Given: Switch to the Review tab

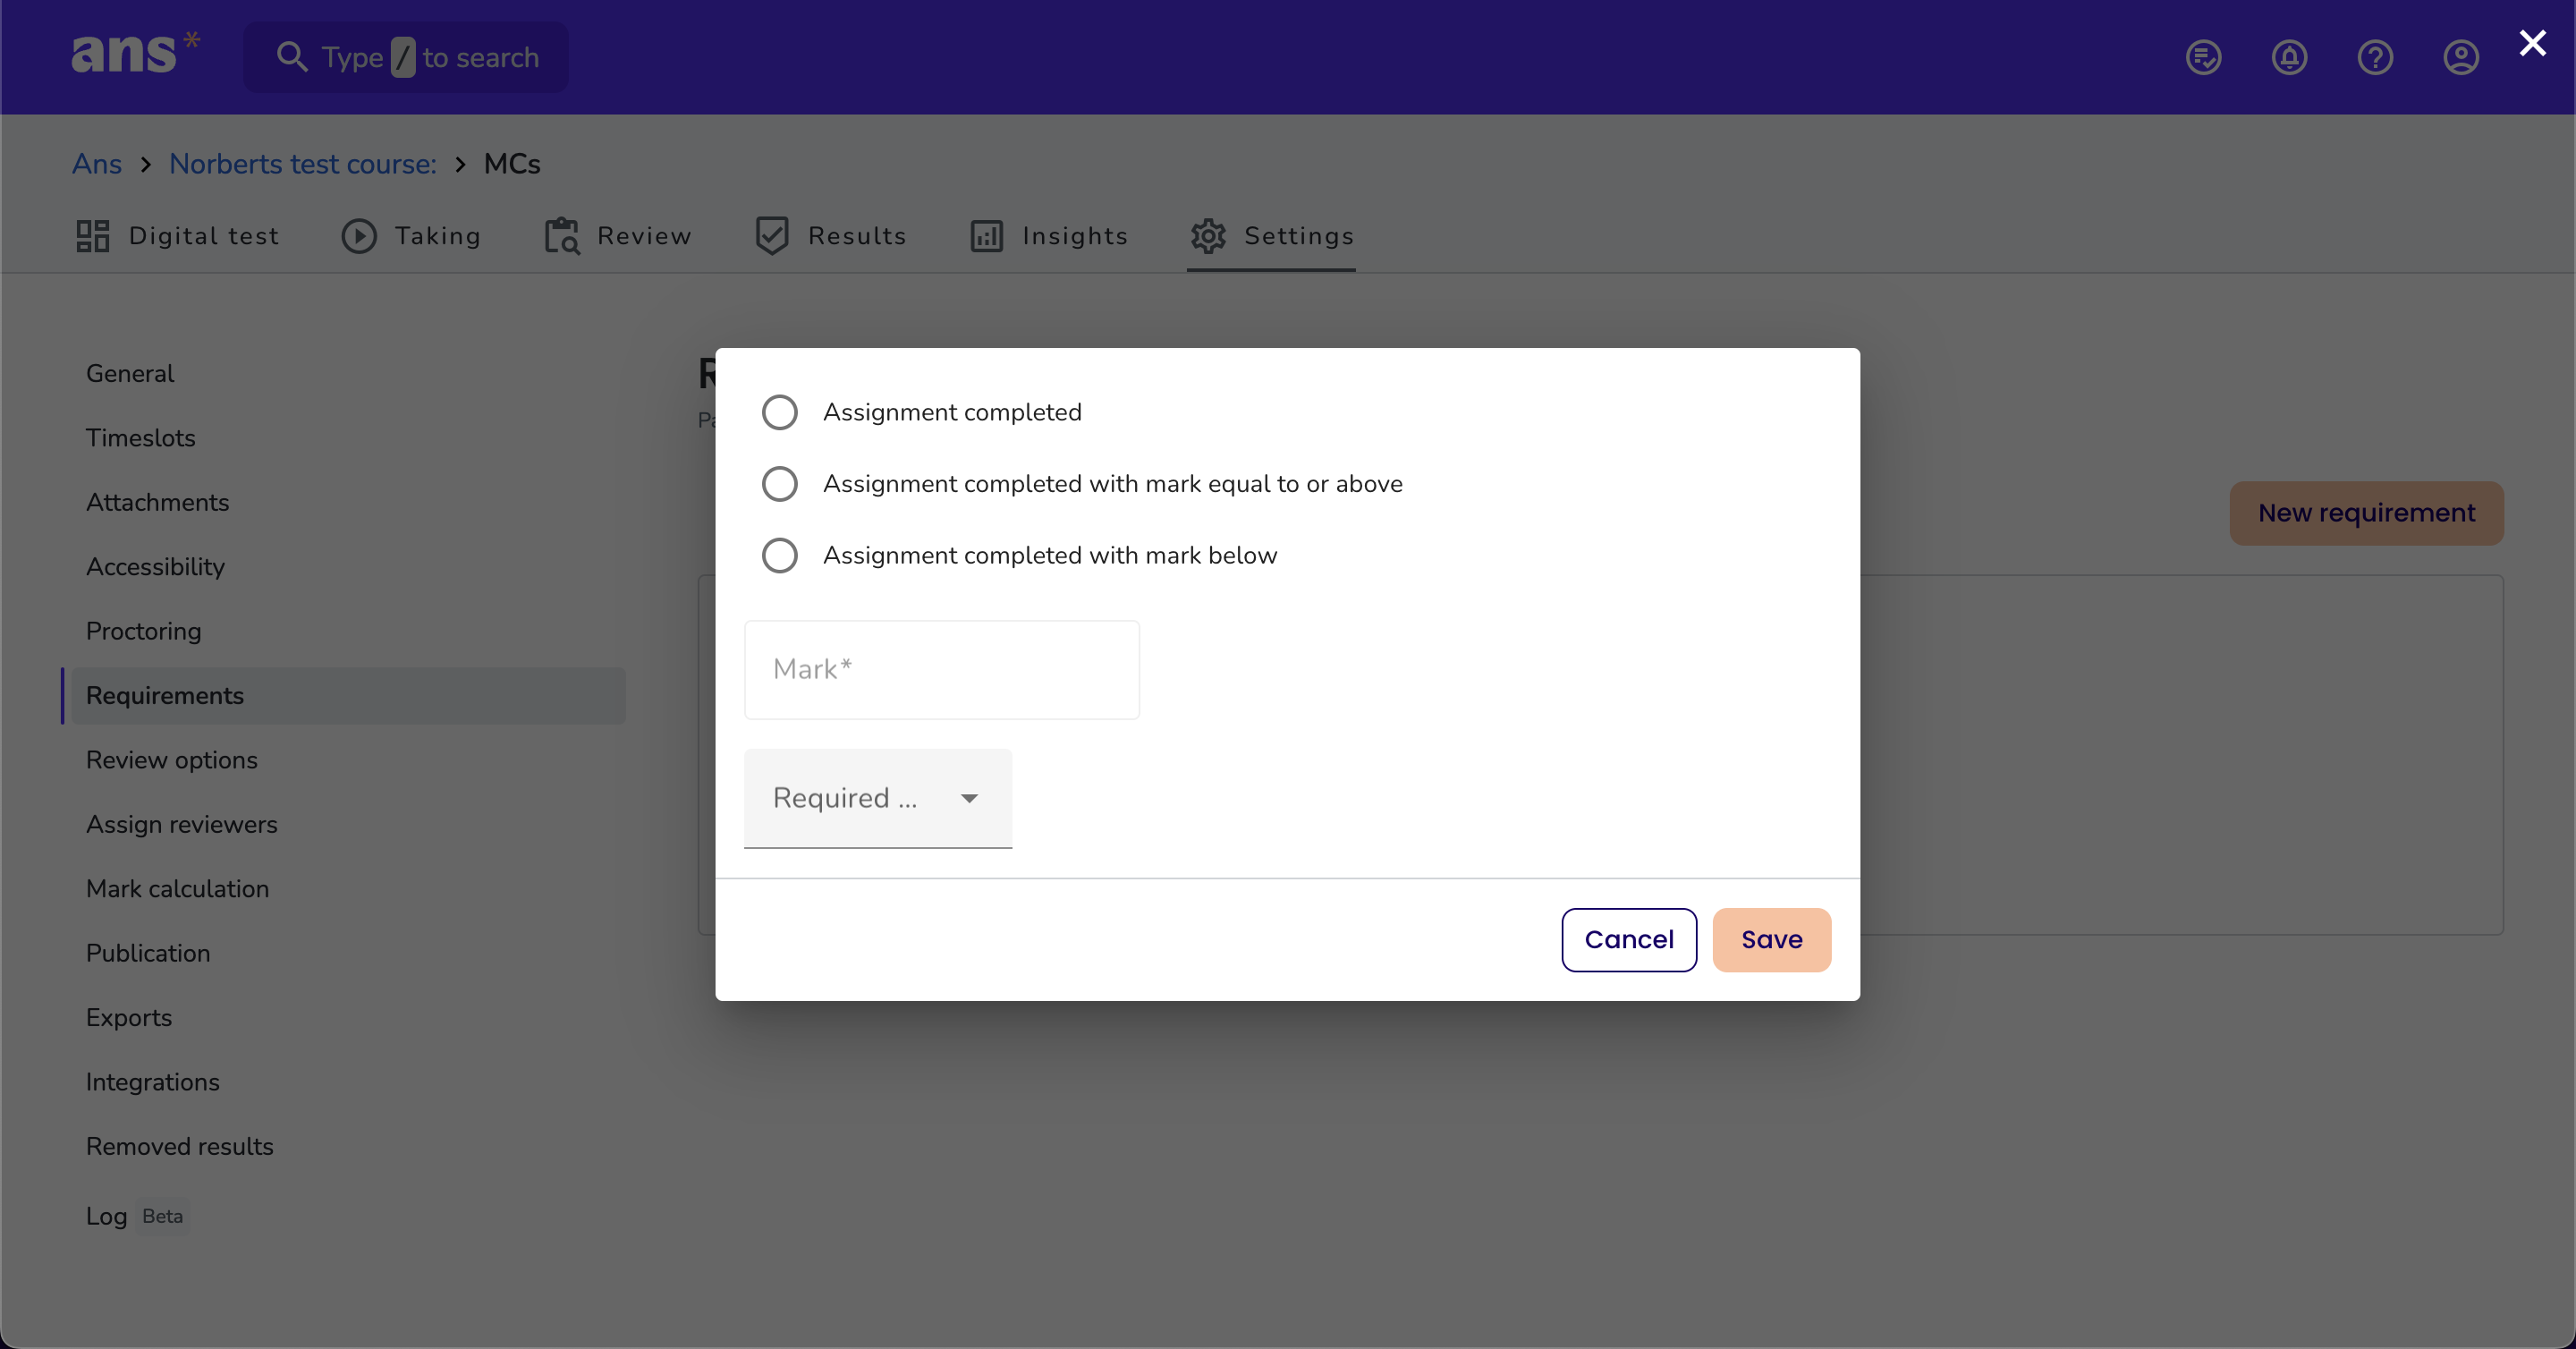Looking at the screenshot, I should (618, 236).
